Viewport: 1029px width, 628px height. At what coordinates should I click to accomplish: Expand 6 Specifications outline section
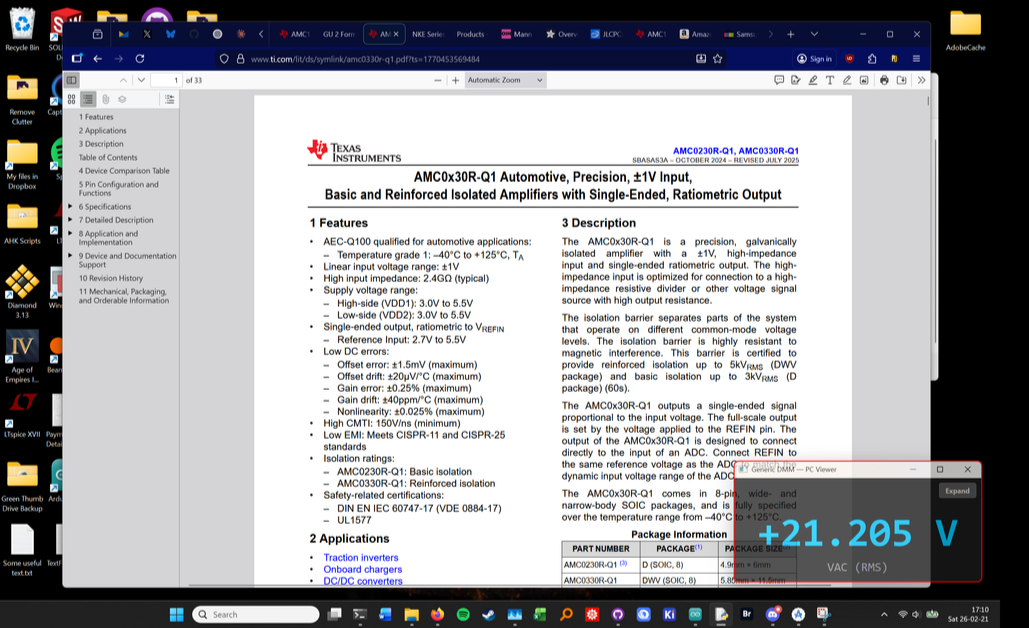[70, 206]
